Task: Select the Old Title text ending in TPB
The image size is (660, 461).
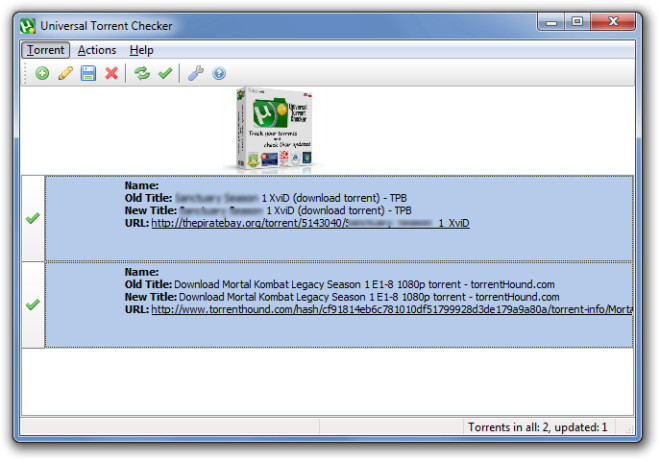Action: (x=291, y=198)
